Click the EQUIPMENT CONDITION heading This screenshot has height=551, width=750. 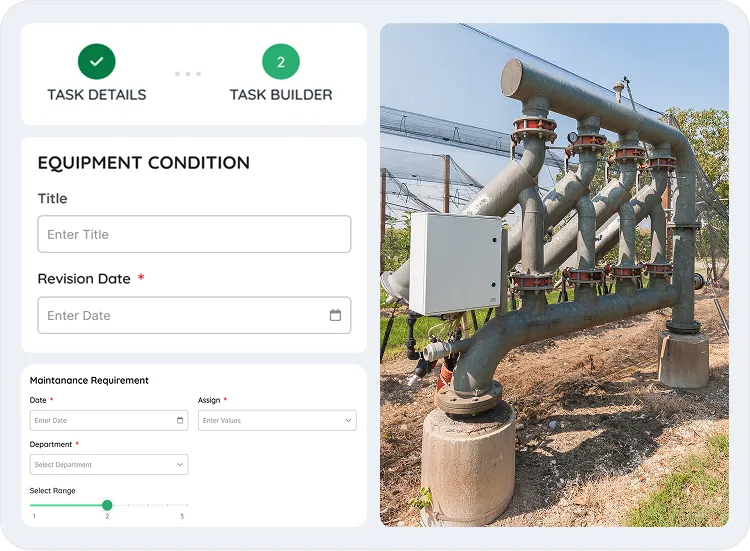(143, 163)
